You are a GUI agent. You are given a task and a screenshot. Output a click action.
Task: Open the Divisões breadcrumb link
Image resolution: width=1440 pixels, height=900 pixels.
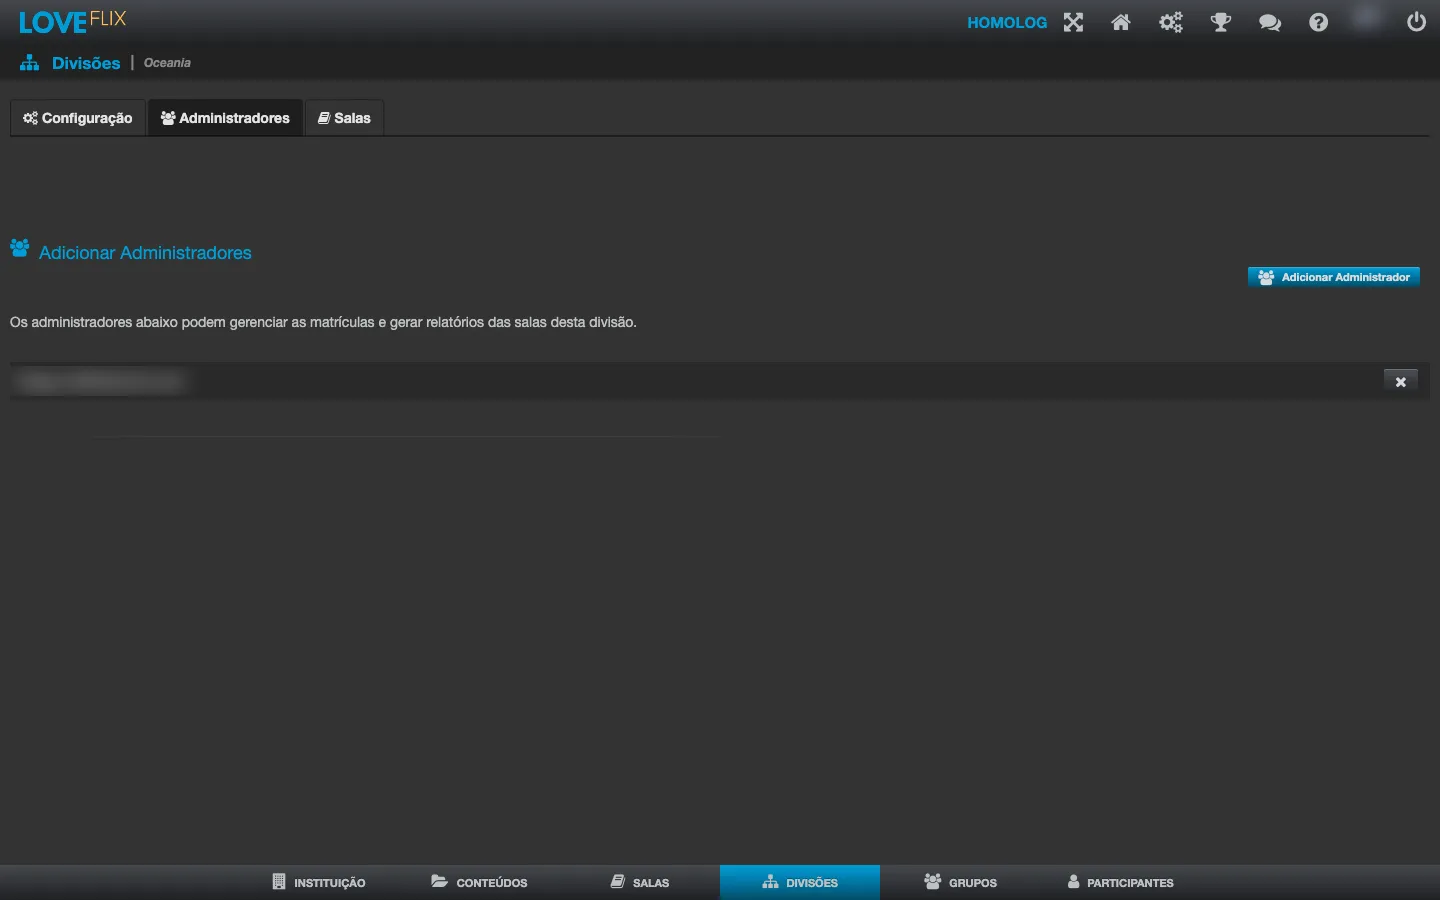(86, 63)
